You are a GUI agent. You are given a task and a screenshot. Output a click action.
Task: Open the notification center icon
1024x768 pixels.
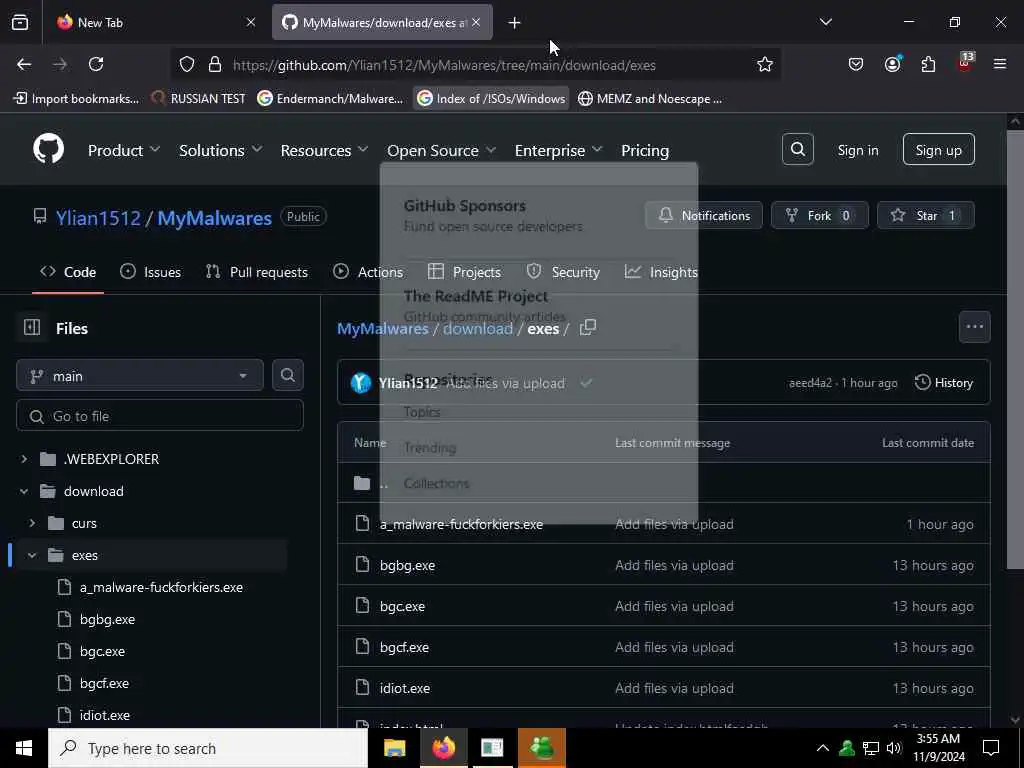tap(991, 748)
